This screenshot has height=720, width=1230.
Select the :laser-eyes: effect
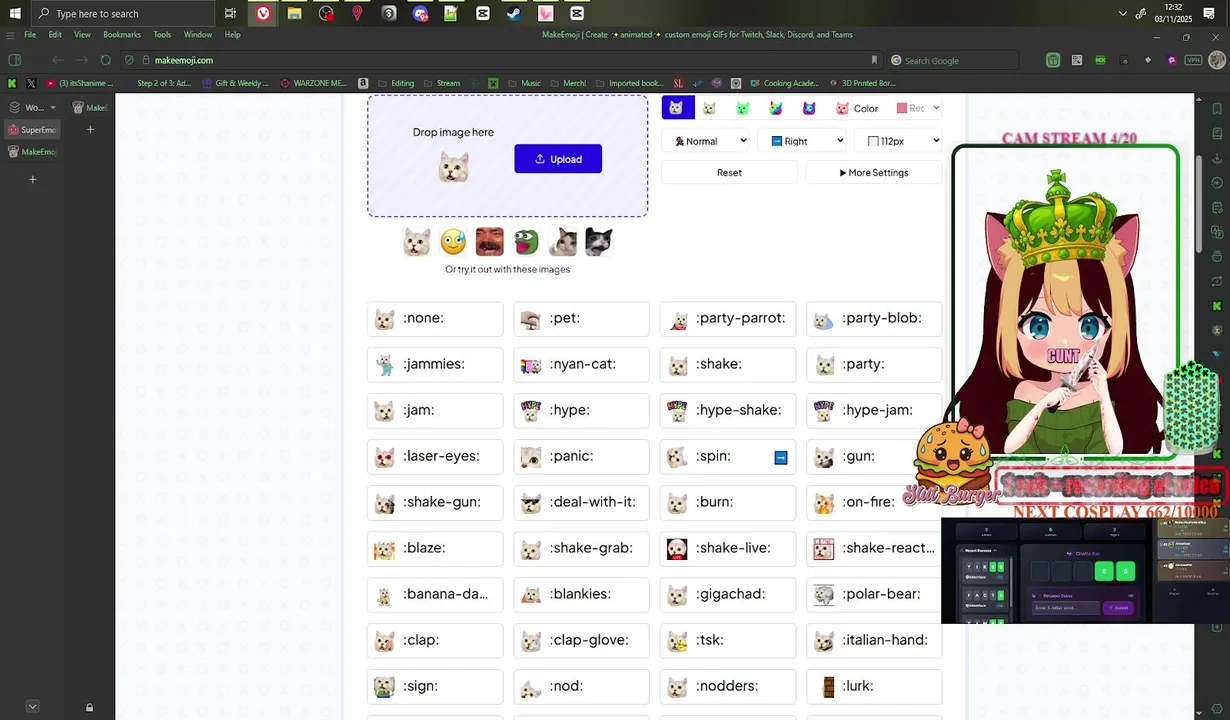(x=435, y=456)
